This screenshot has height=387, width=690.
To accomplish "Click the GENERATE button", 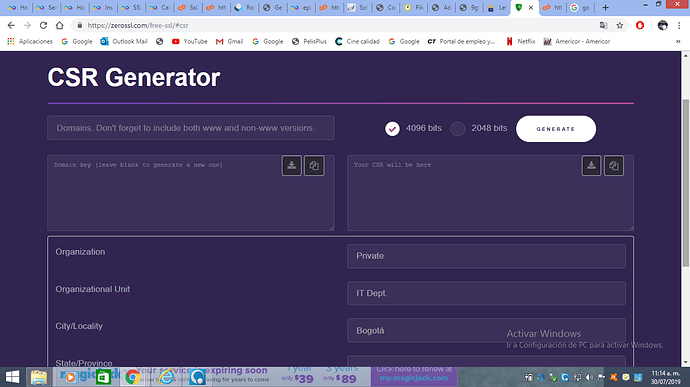I will coord(556,129).
